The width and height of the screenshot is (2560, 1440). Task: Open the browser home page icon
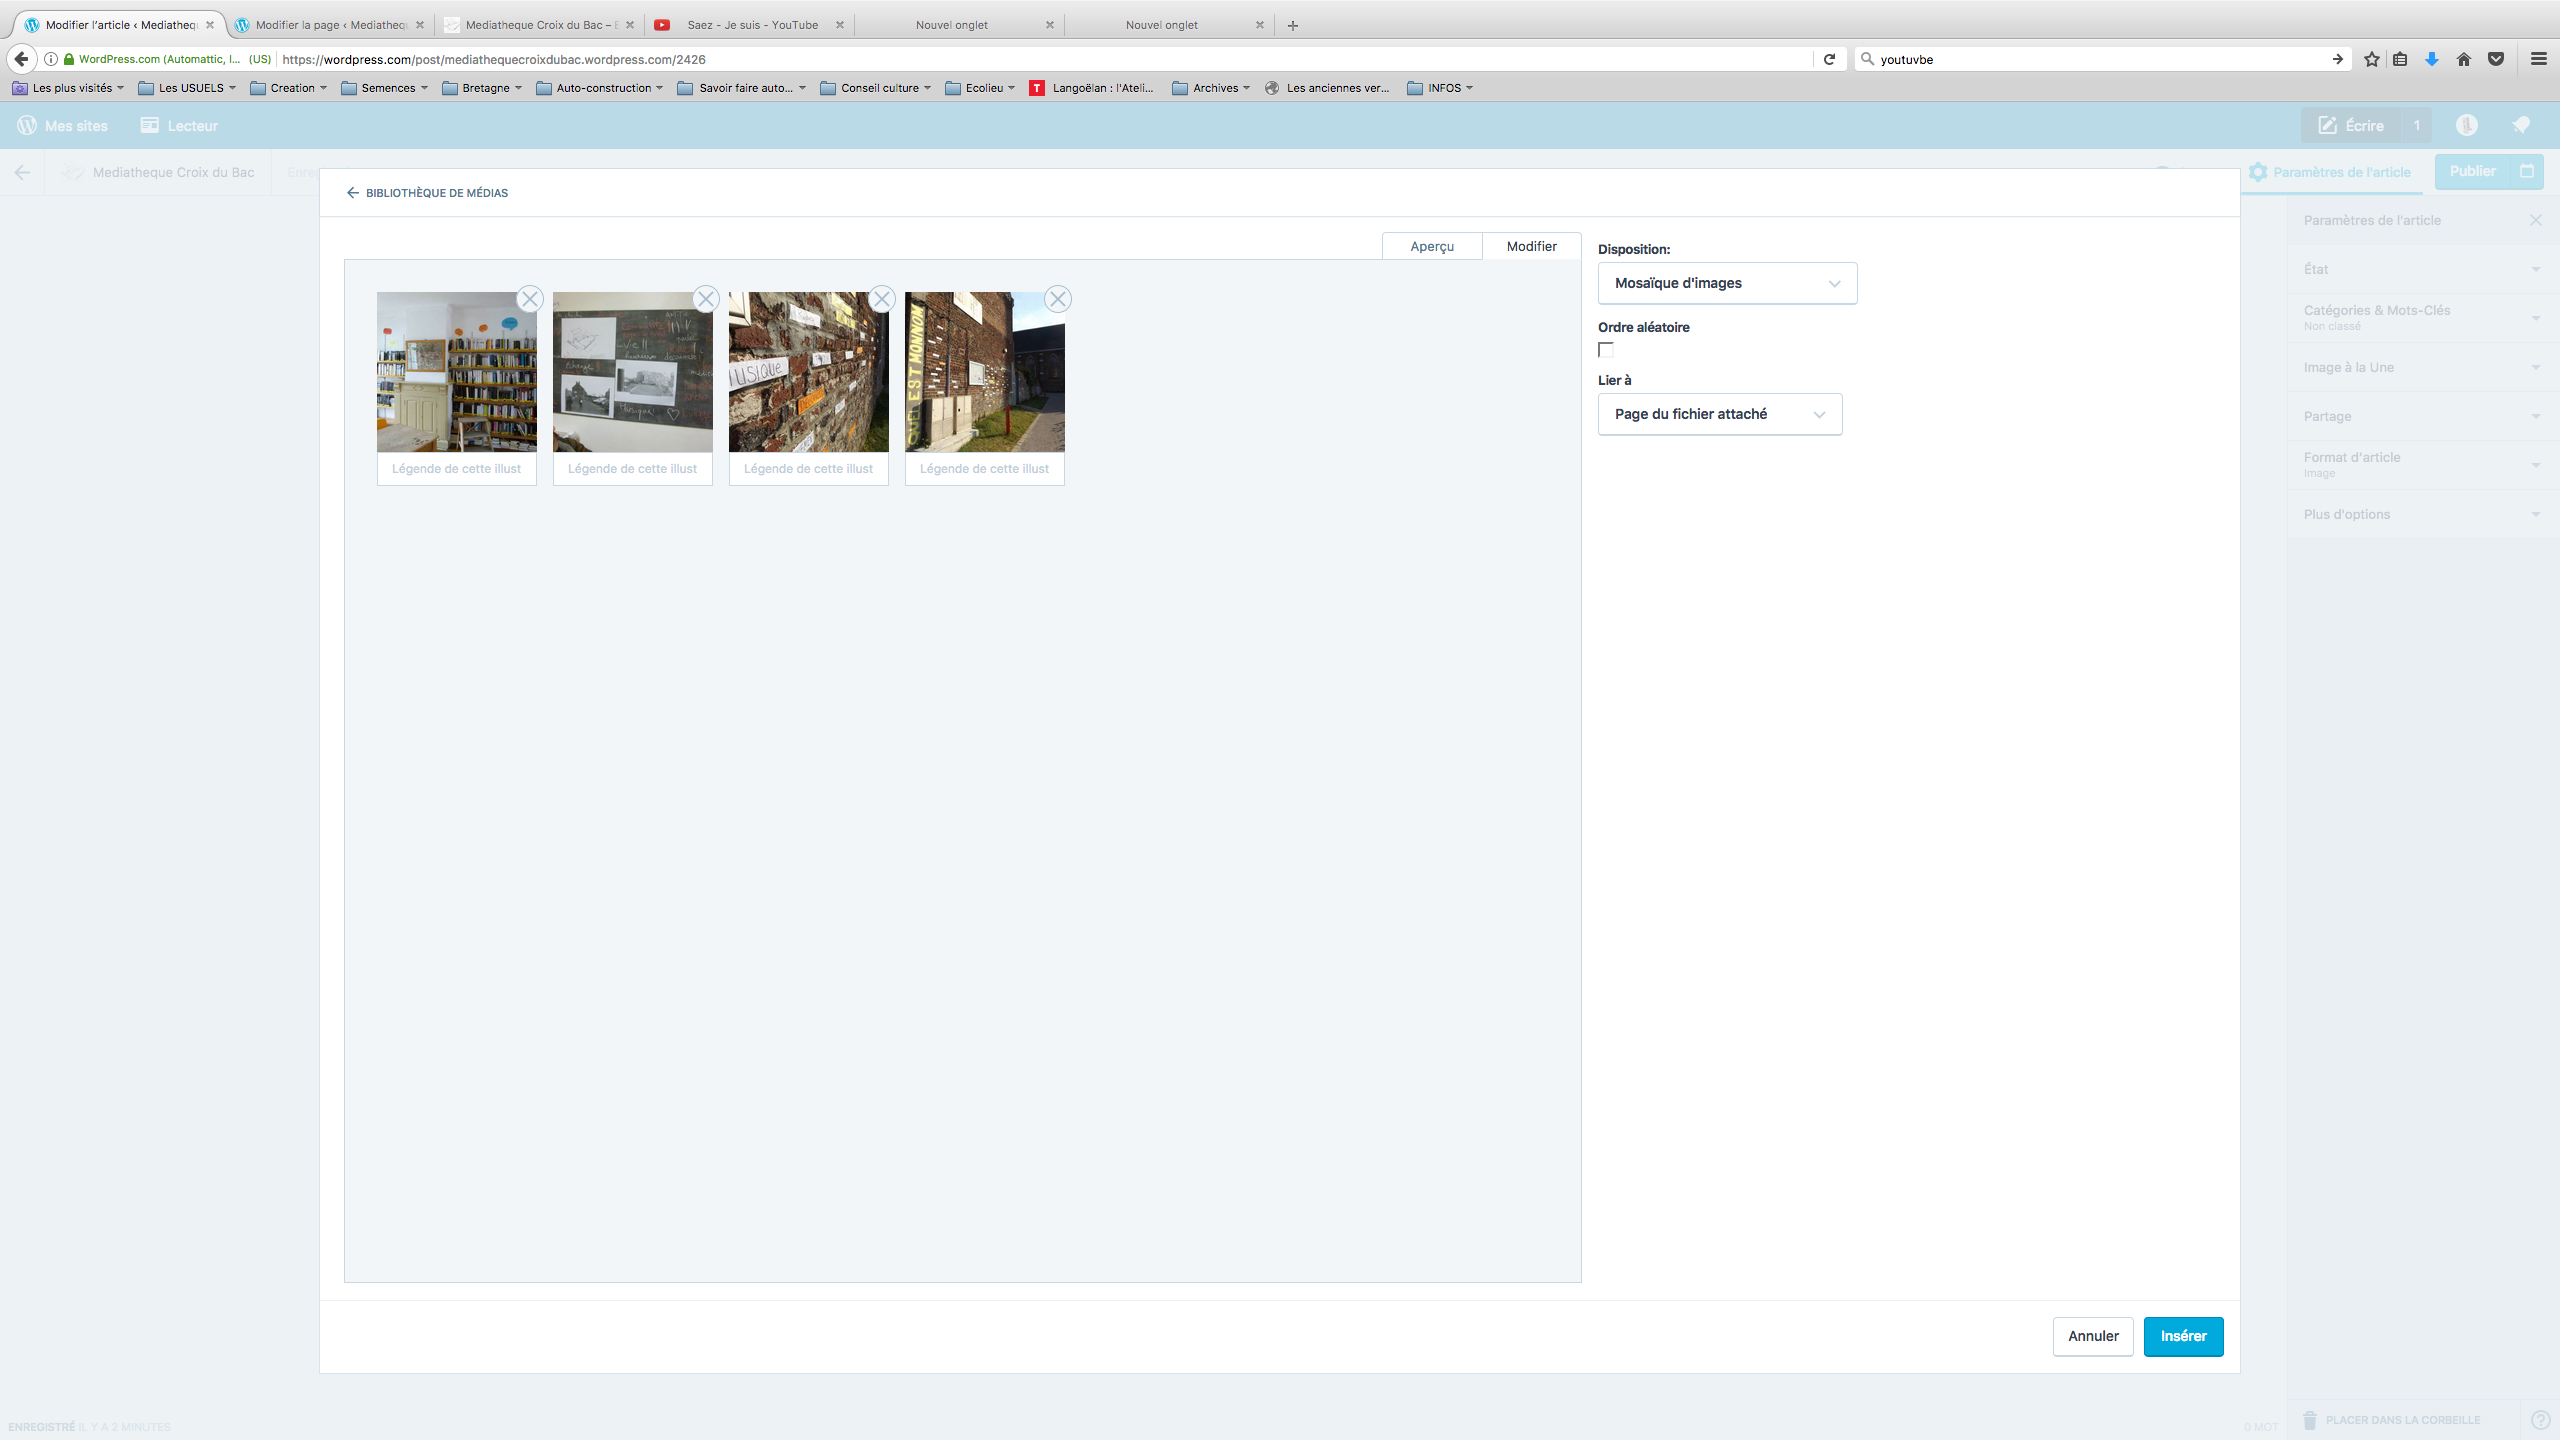coord(2464,59)
